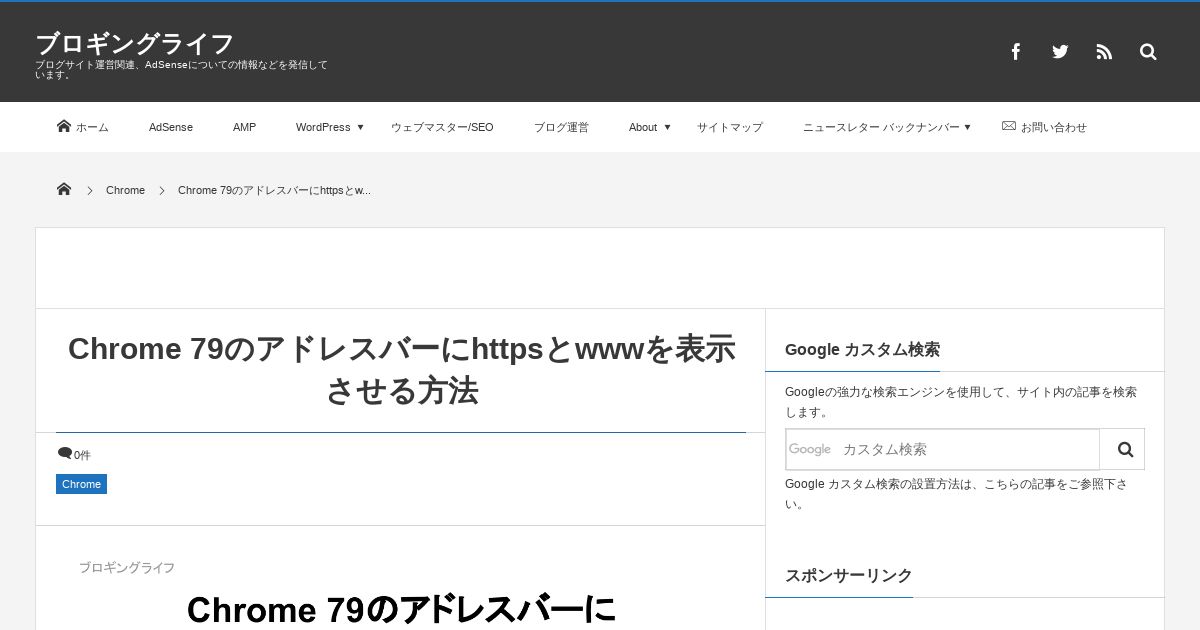The height and width of the screenshot is (630, 1200).
Task: Click the comment bubble icon beside 0件
Action: click(x=65, y=454)
